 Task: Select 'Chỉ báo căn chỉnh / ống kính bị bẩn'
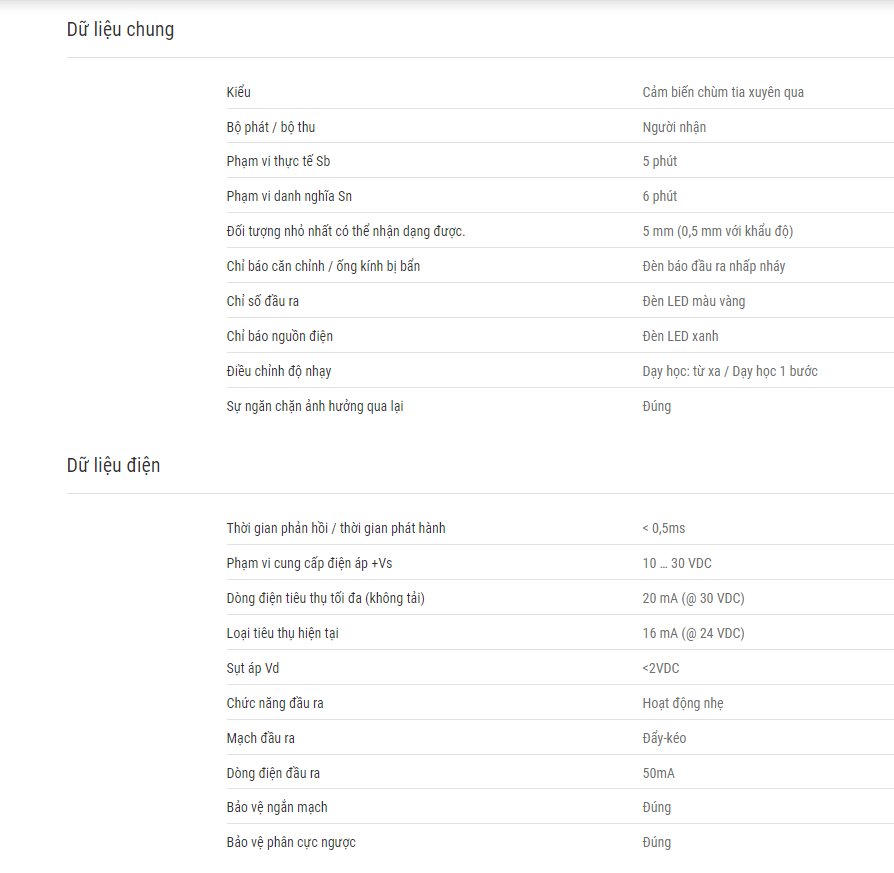[323, 266]
